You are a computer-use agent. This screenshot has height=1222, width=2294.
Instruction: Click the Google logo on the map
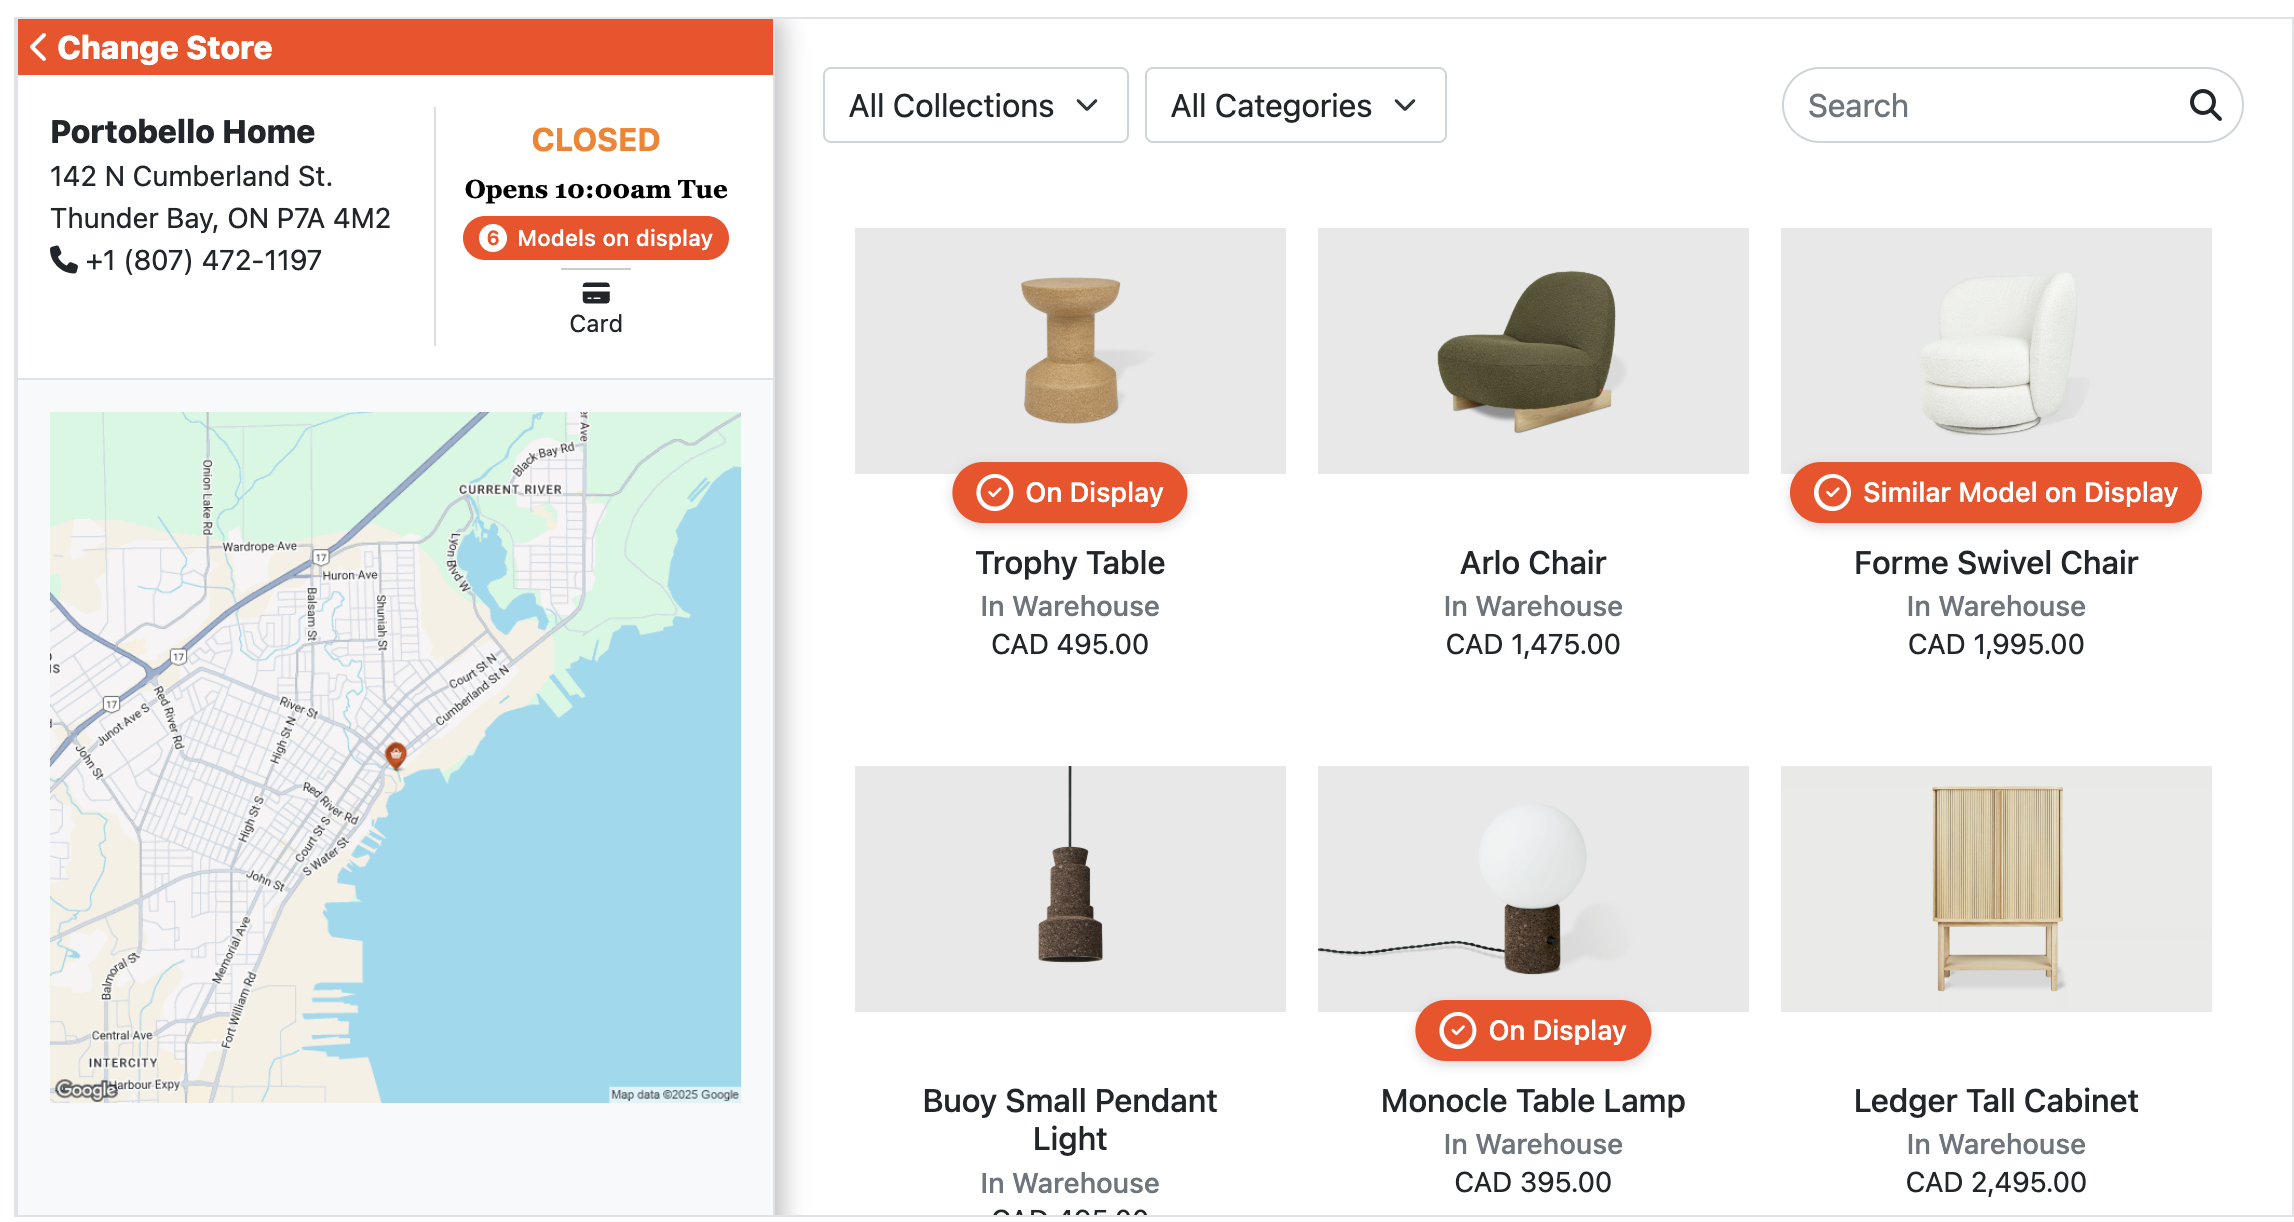[x=86, y=1089]
